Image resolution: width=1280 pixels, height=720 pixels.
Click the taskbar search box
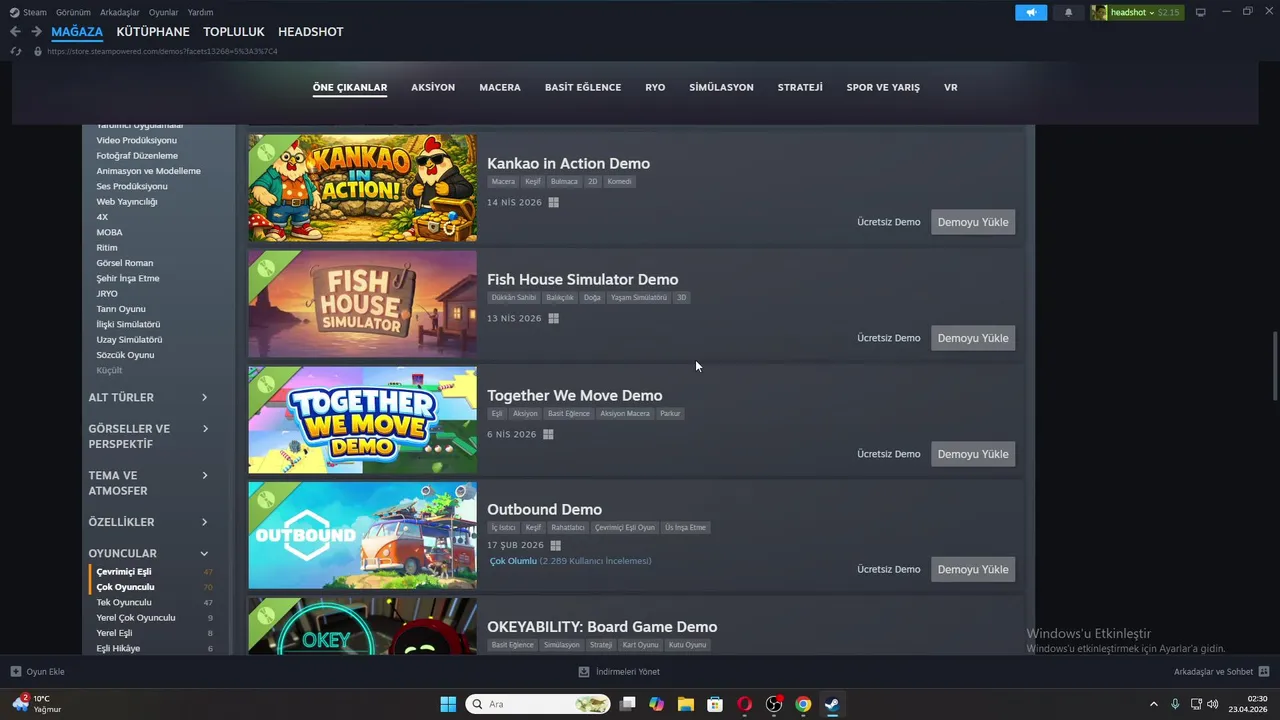538,704
